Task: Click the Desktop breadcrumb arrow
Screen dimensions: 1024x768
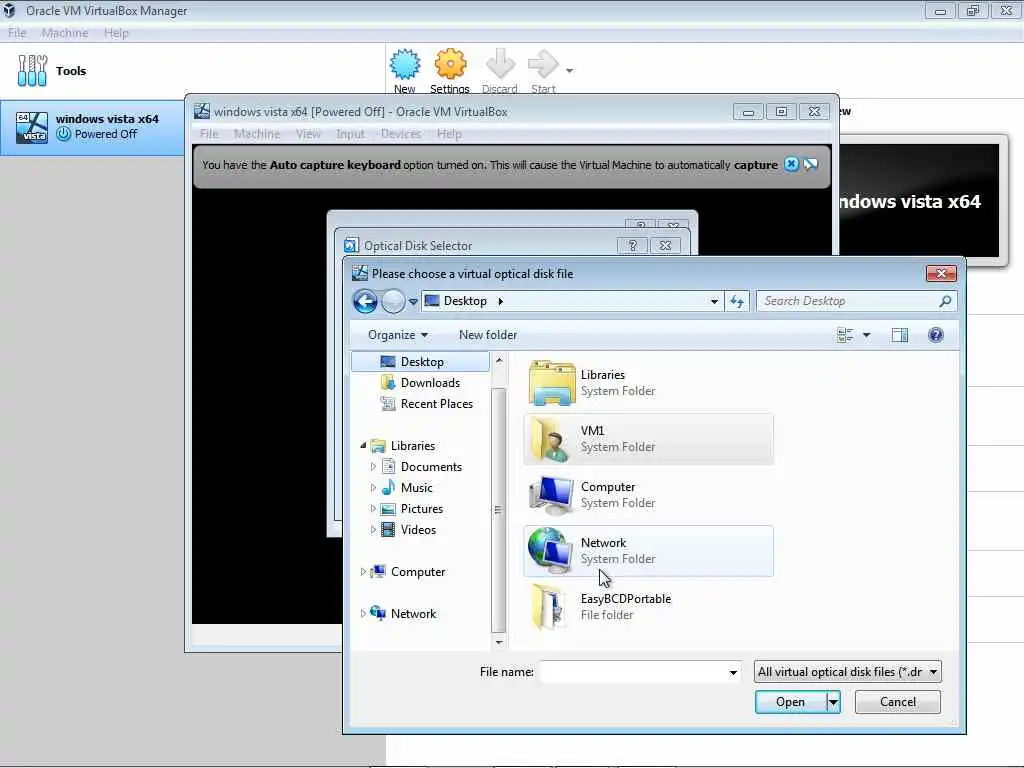Action: [501, 301]
